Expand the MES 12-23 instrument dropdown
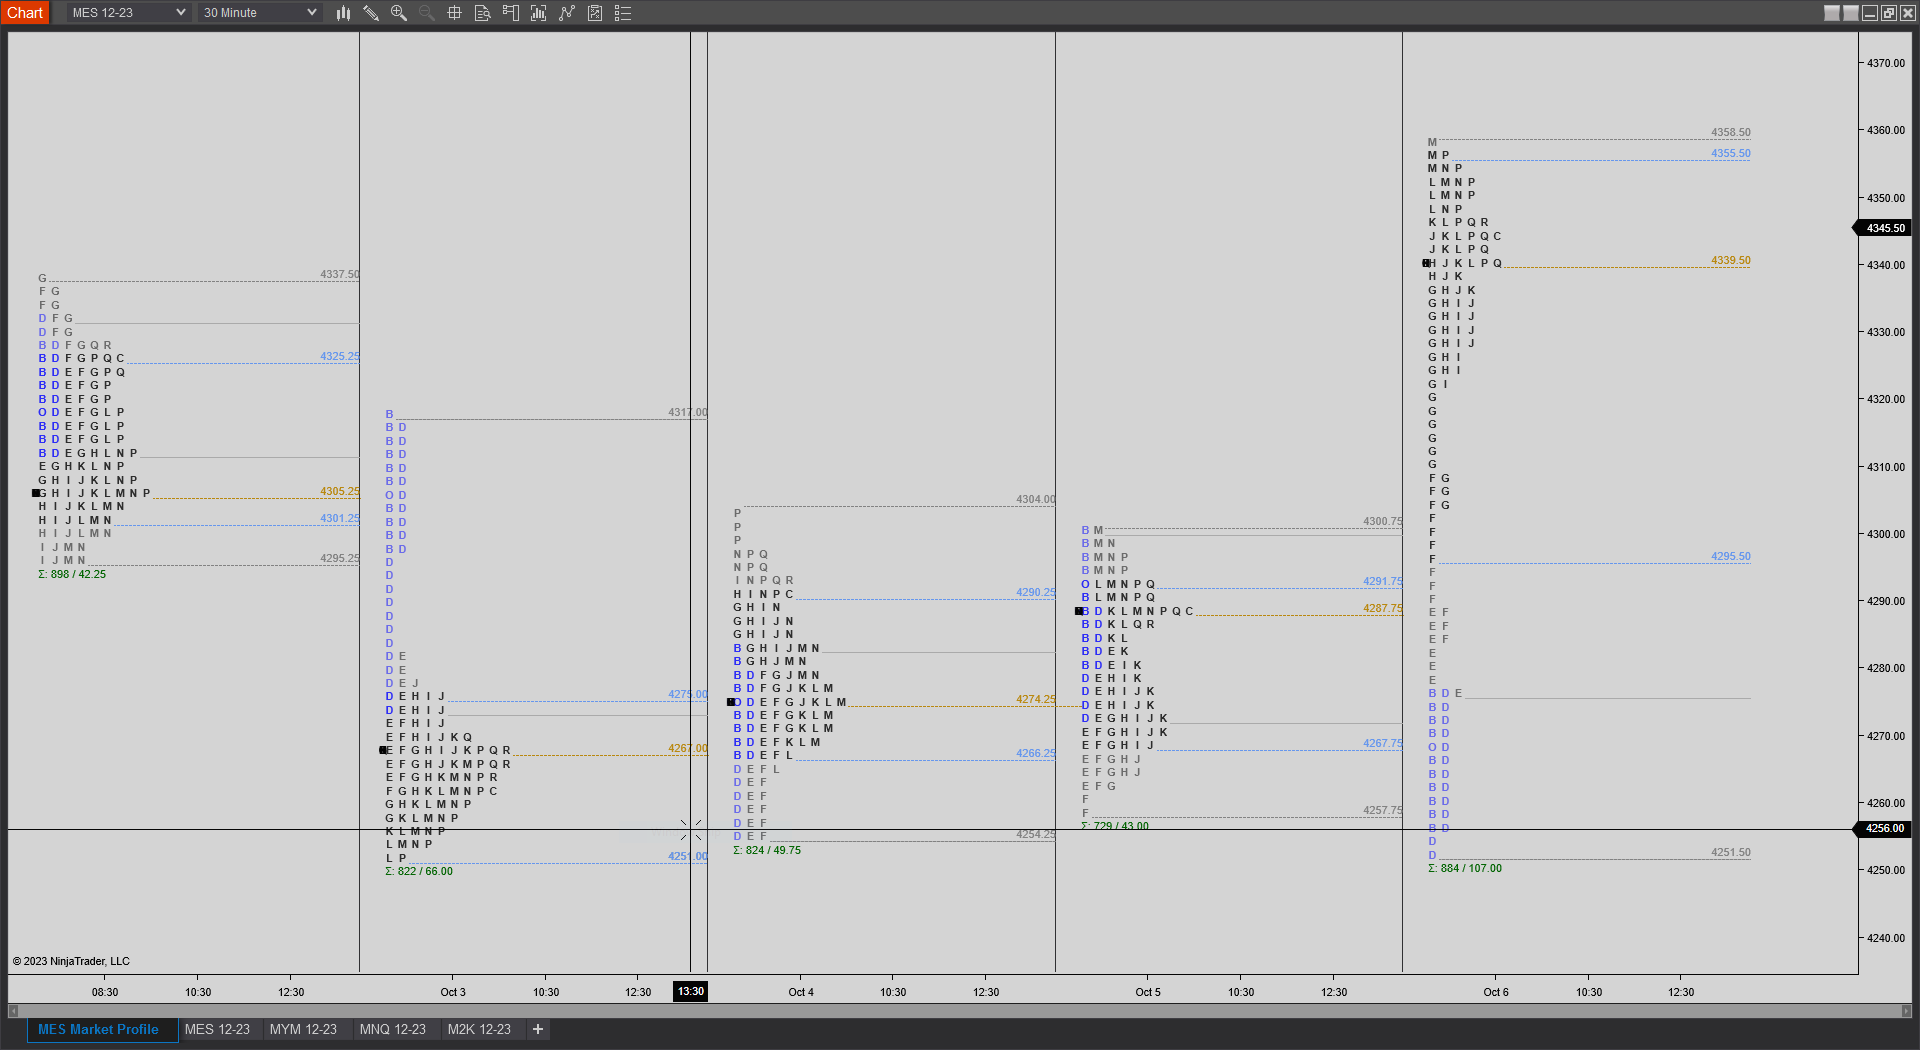Image resolution: width=1920 pixels, height=1050 pixels. click(x=129, y=13)
